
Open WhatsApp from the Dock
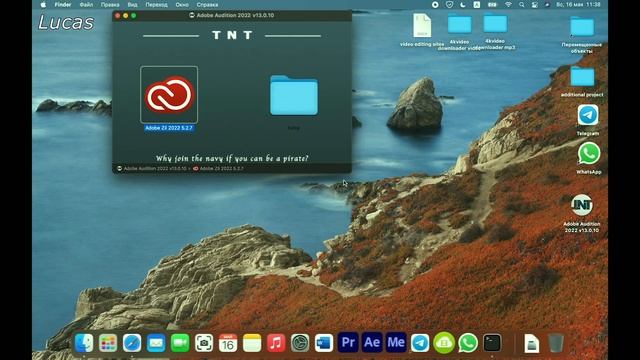pos(468,343)
